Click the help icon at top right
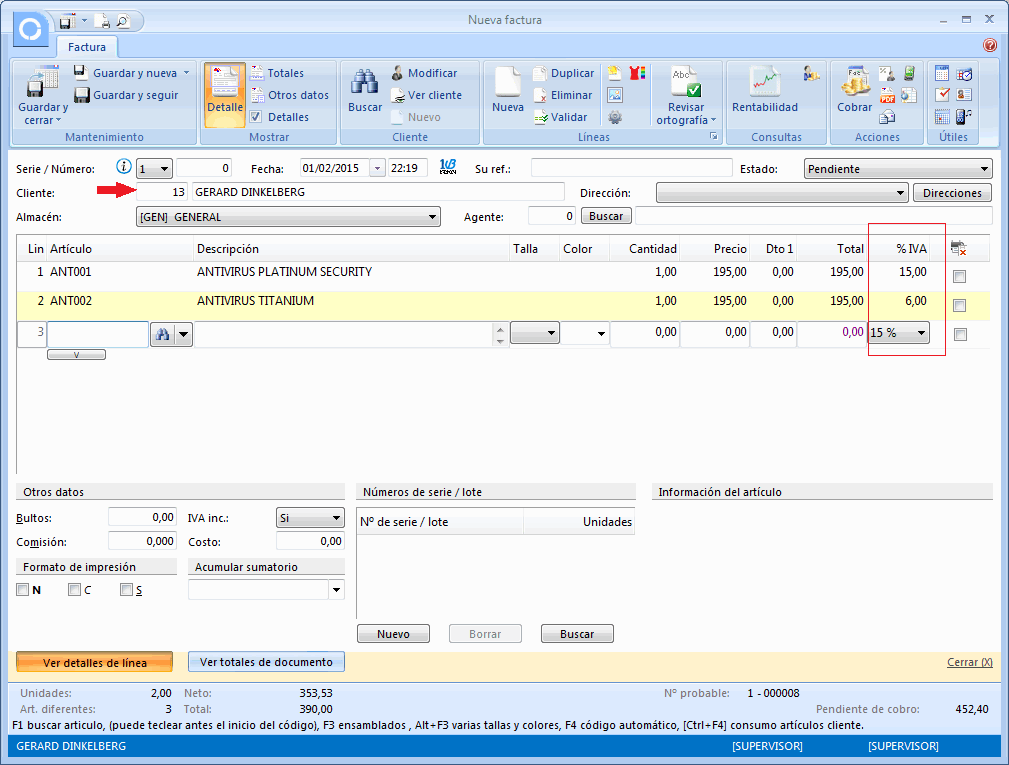 tap(990, 46)
